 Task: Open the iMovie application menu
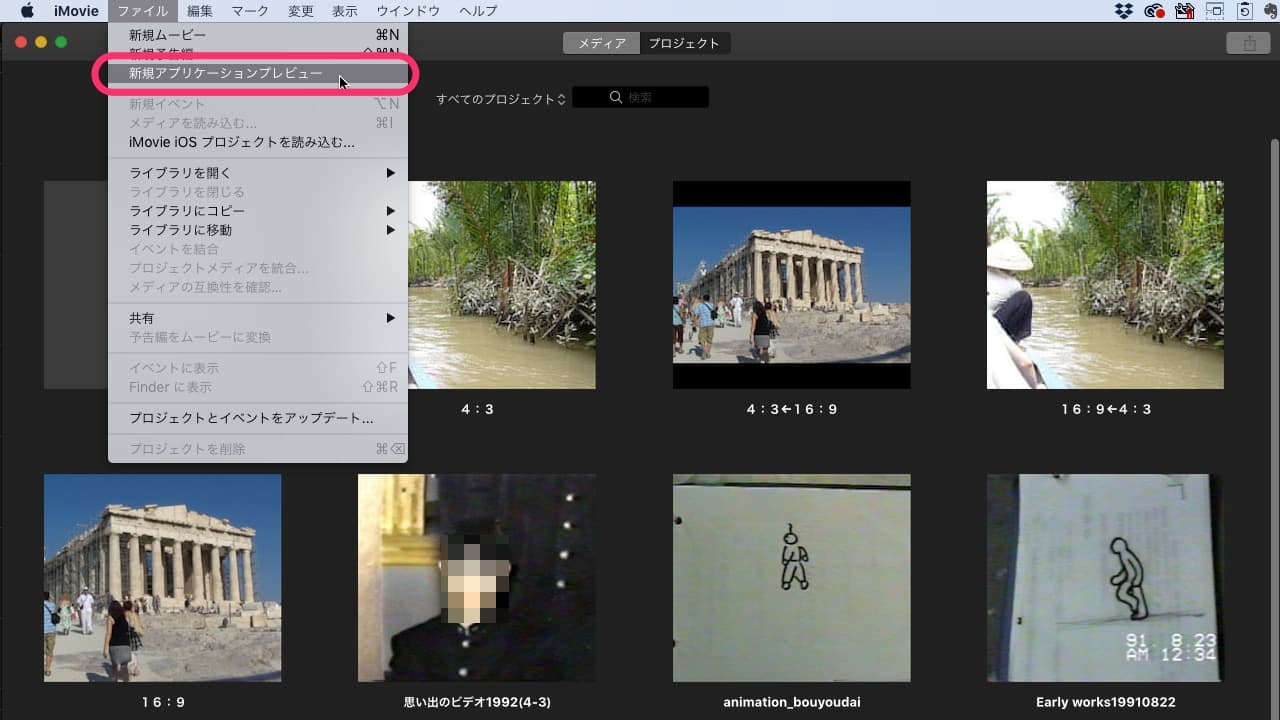coord(76,11)
